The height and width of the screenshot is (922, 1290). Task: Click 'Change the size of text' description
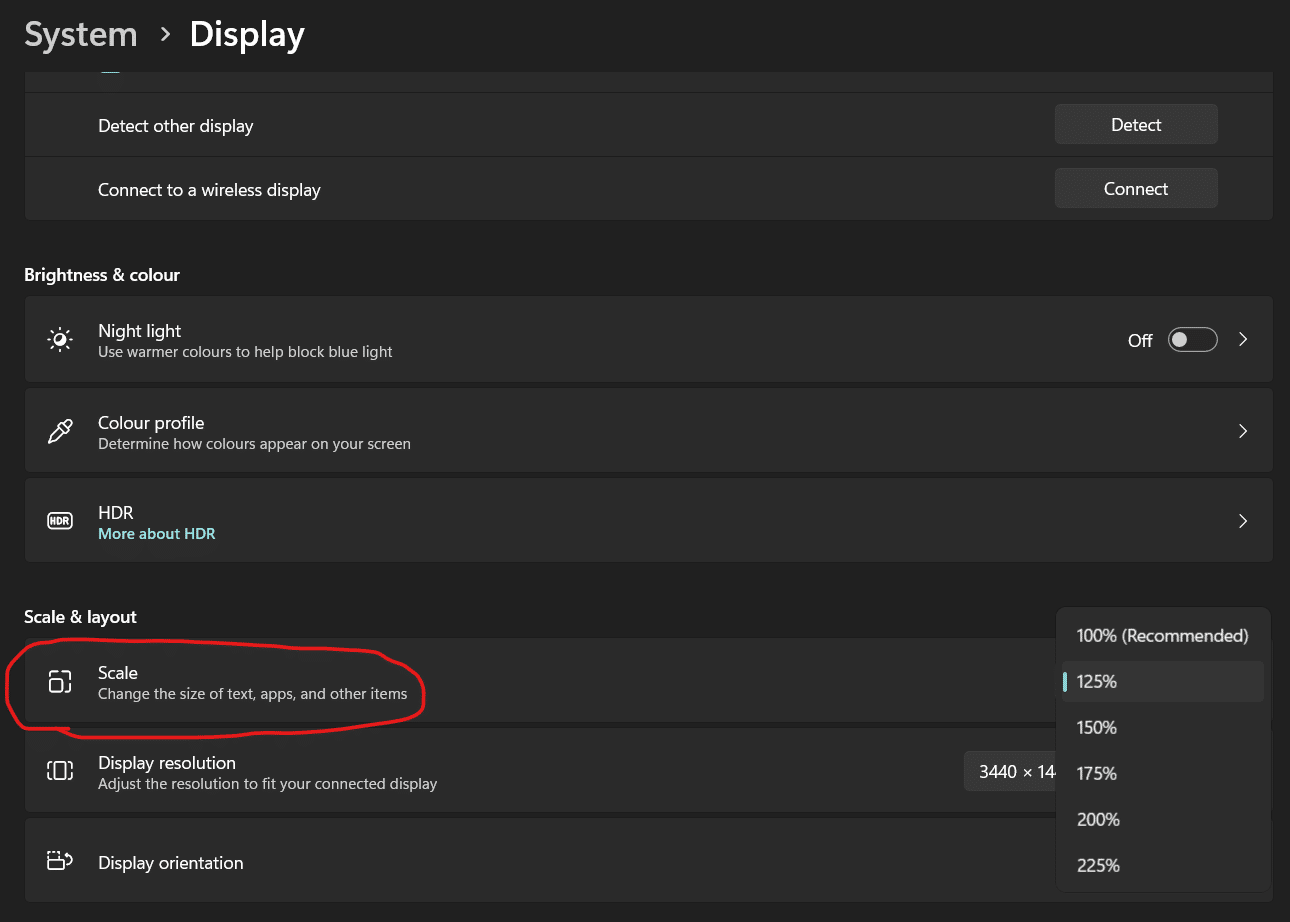pos(252,694)
